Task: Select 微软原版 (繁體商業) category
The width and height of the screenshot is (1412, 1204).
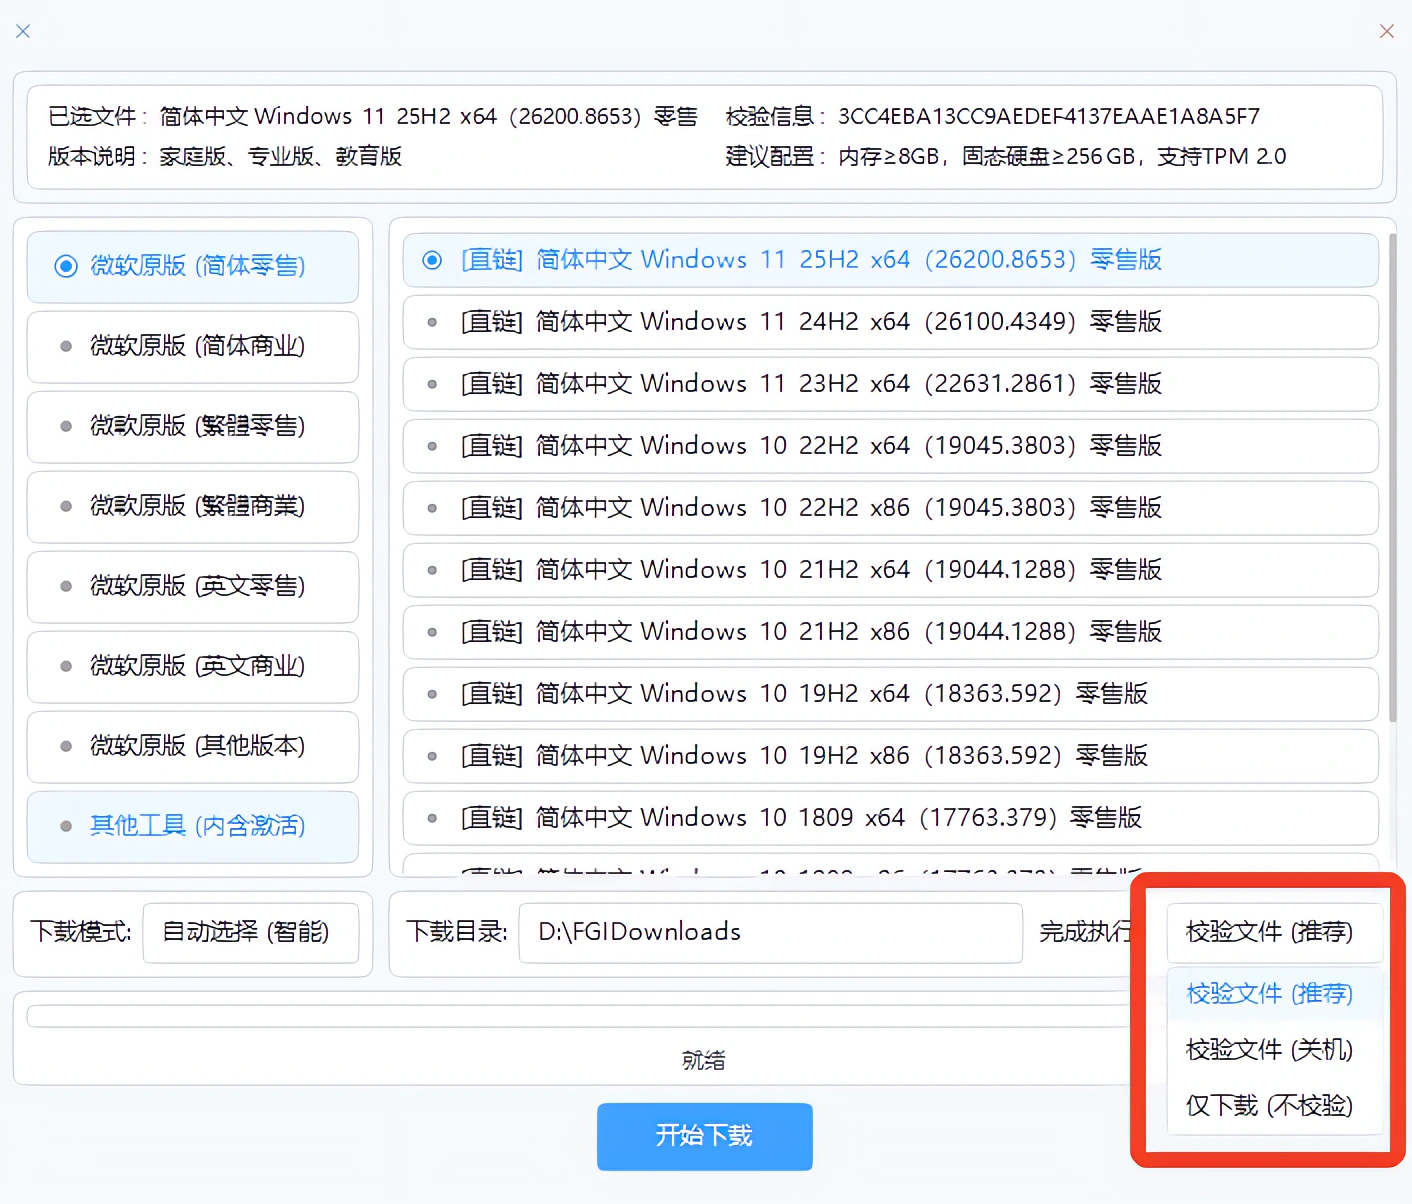Action: coord(193,507)
